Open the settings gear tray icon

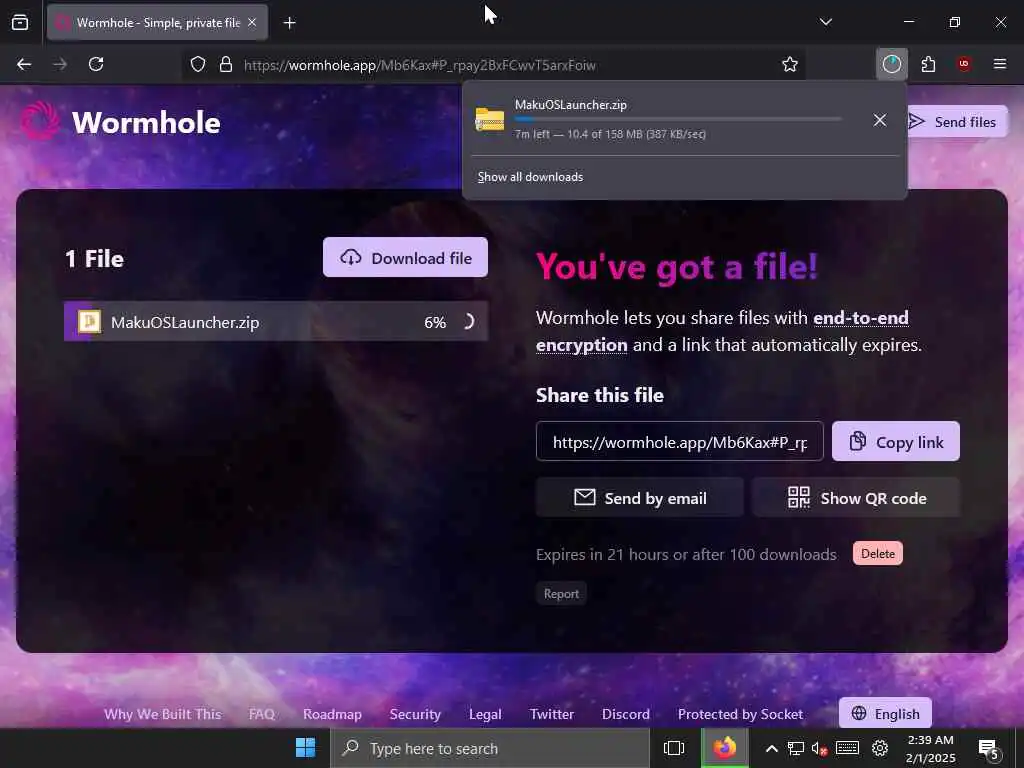(880, 748)
